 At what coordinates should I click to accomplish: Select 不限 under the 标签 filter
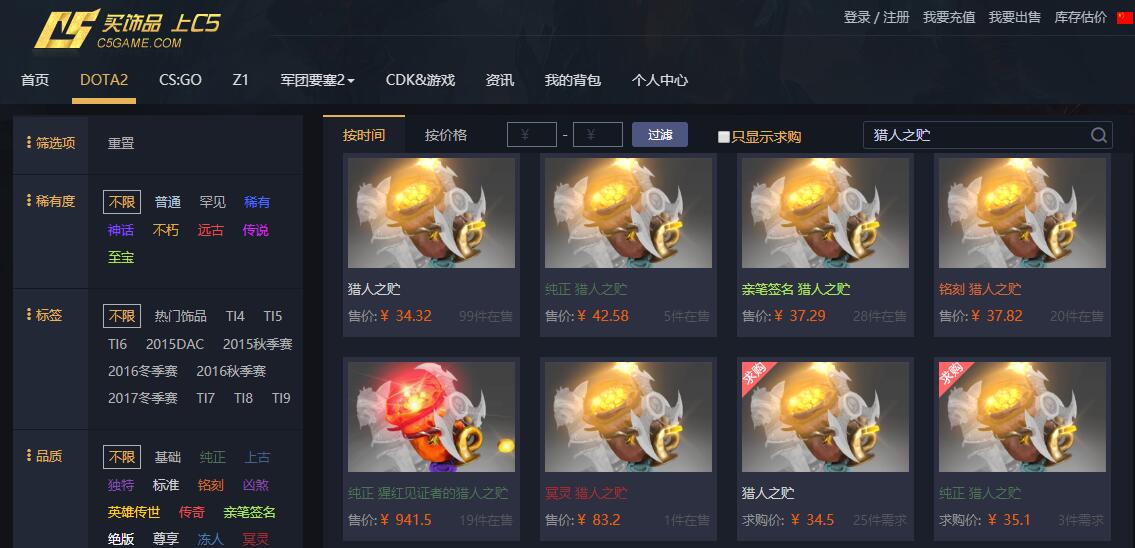[x=122, y=316]
